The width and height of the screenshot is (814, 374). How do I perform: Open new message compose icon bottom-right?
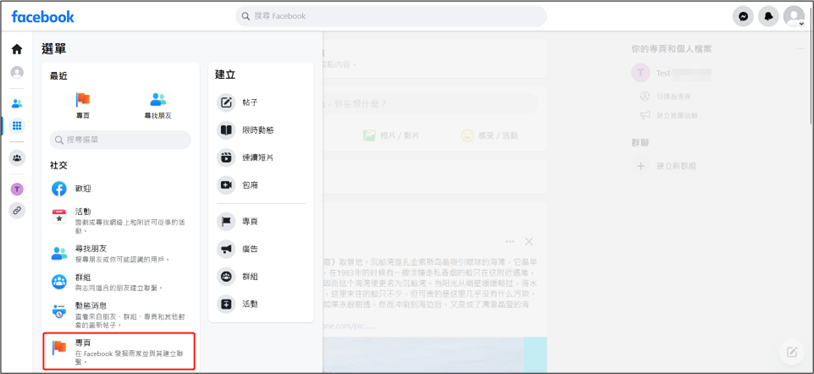[x=792, y=352]
